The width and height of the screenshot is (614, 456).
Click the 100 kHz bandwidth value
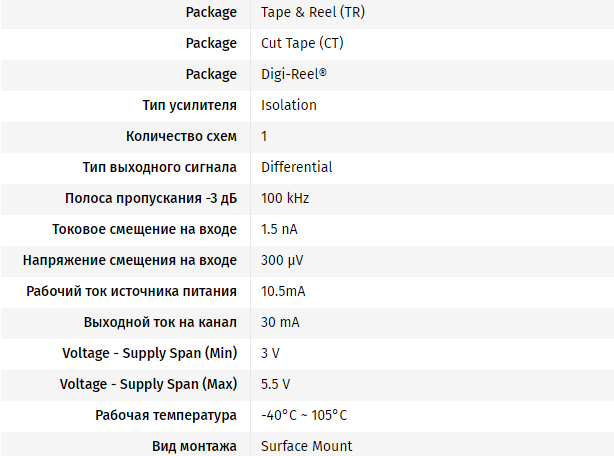click(285, 198)
